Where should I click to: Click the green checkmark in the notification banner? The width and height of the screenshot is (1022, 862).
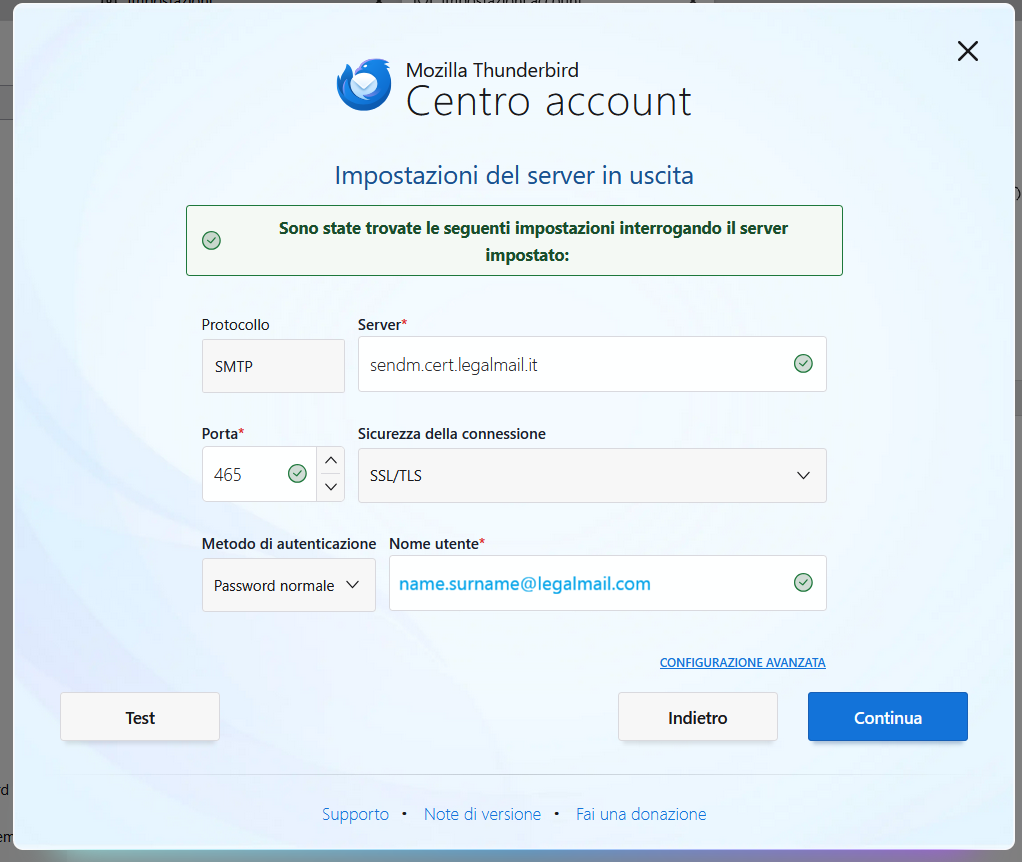[211, 240]
